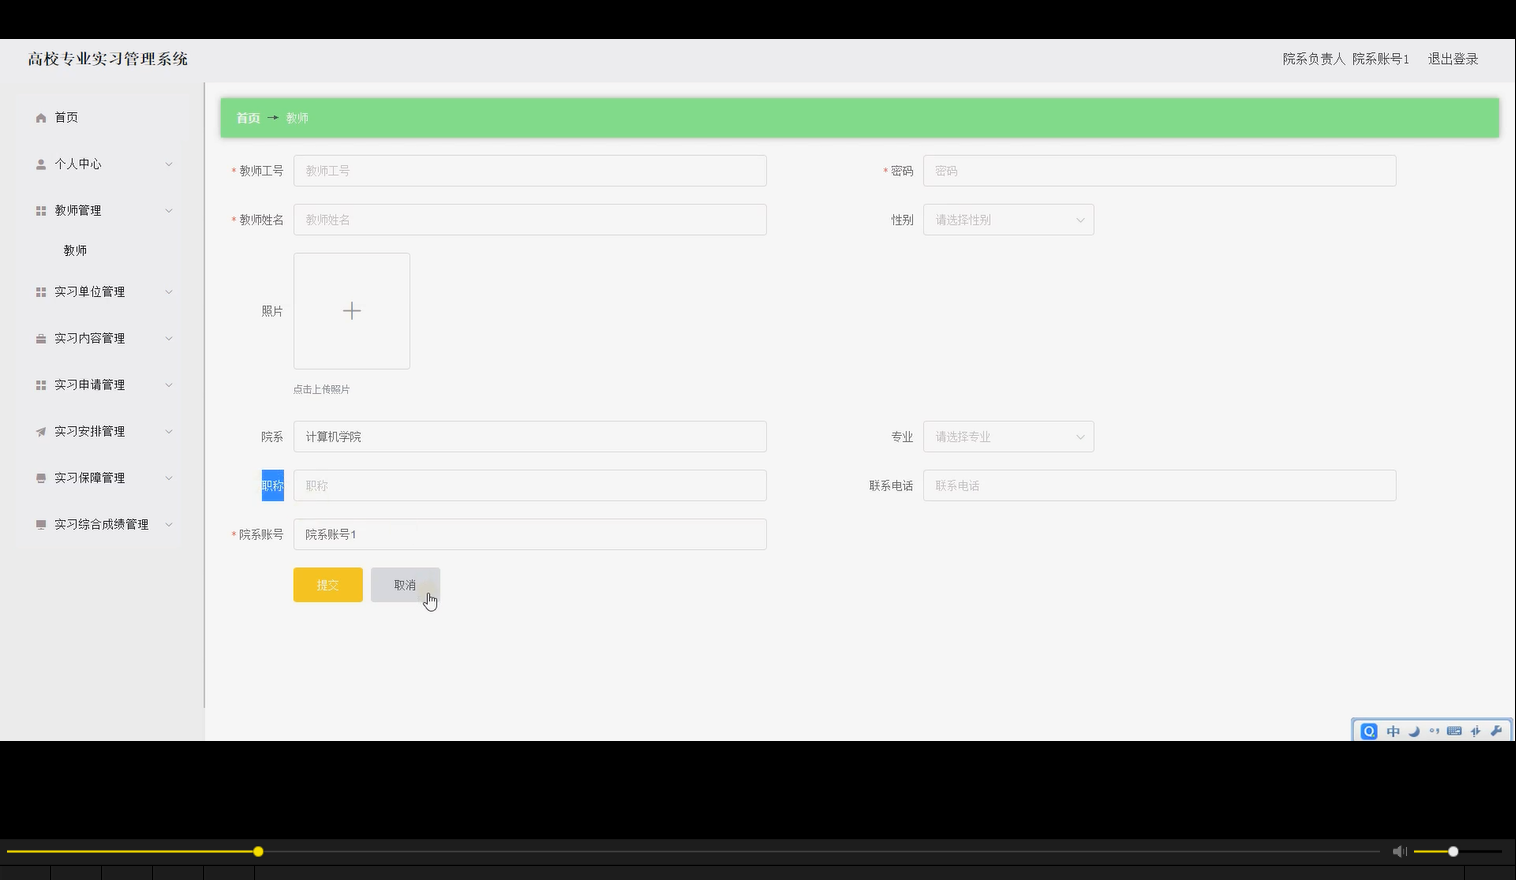Click the monitor icon beside 实习综合成绩管理
Image resolution: width=1516 pixels, height=880 pixels.
coord(41,525)
